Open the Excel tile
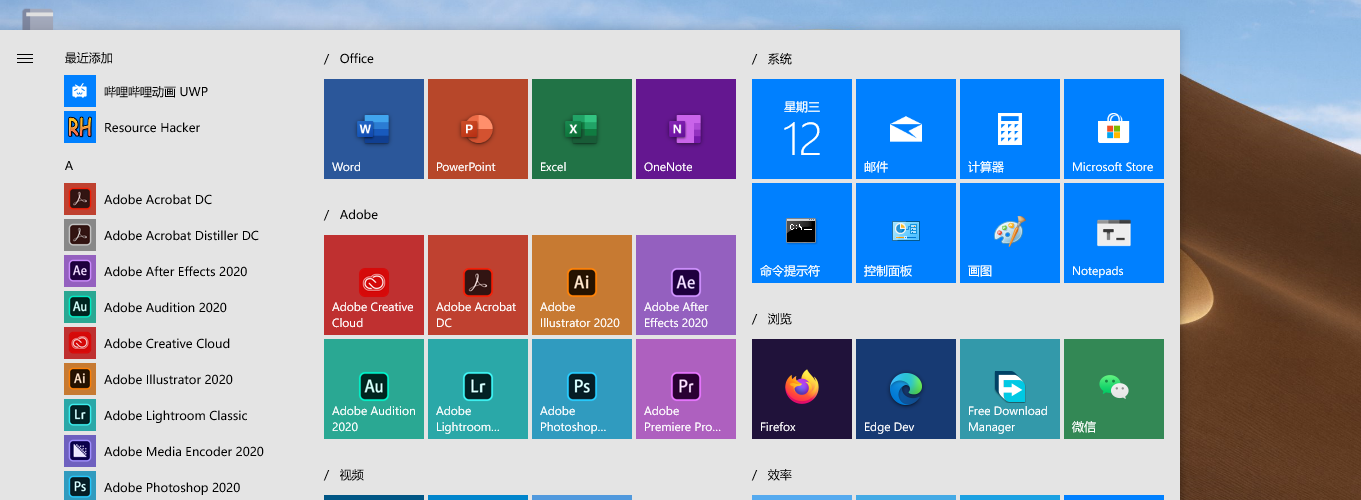 582,129
